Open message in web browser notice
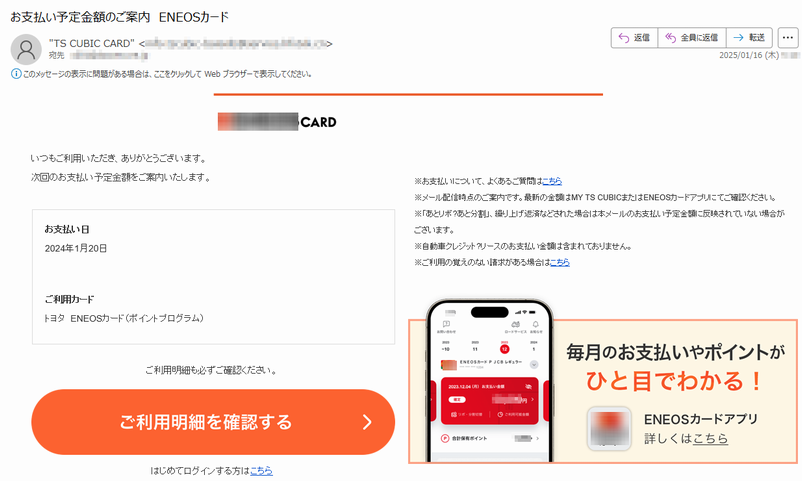This screenshot has width=802, height=481. click(167, 74)
